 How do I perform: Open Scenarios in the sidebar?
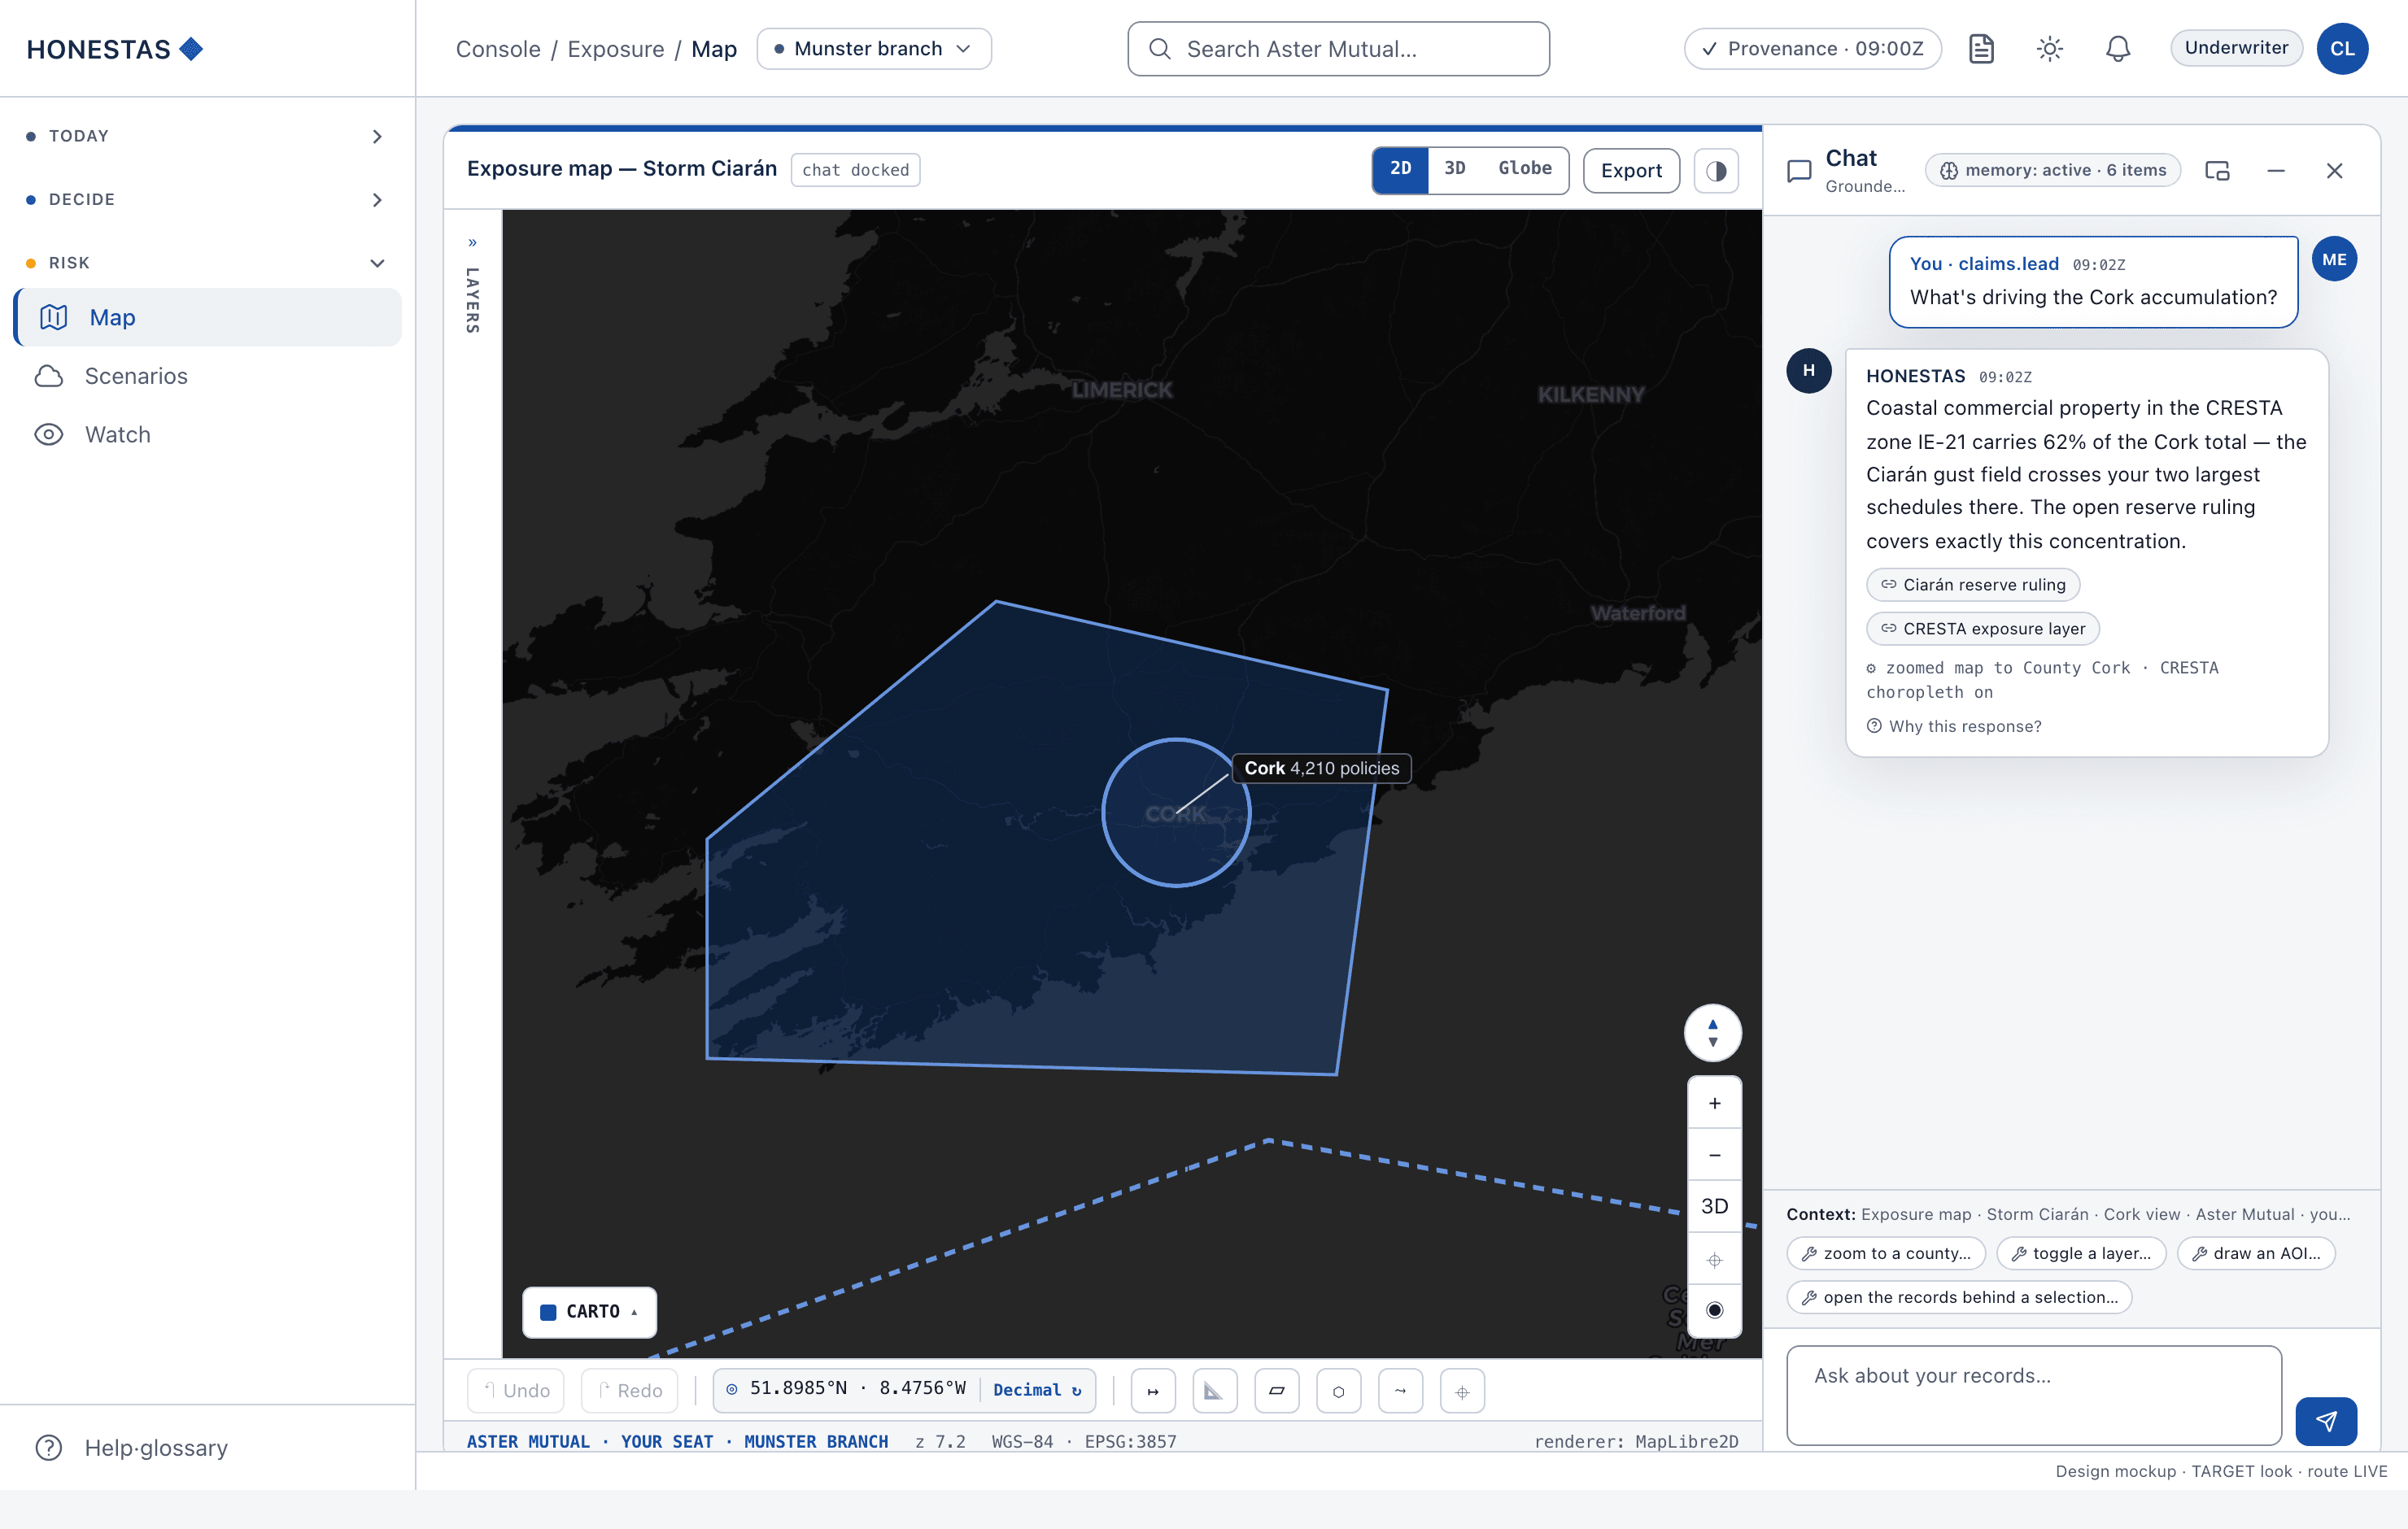[208, 376]
